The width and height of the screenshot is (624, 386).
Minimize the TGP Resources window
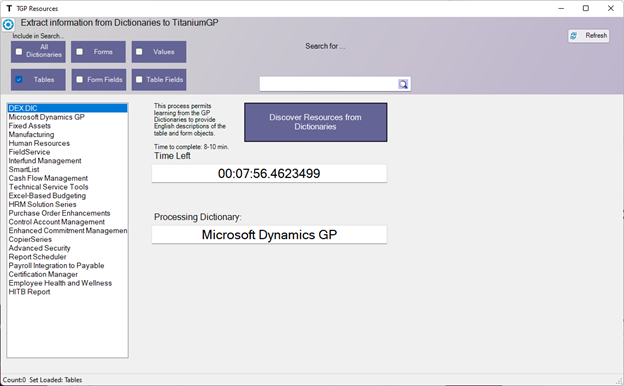[x=561, y=8]
